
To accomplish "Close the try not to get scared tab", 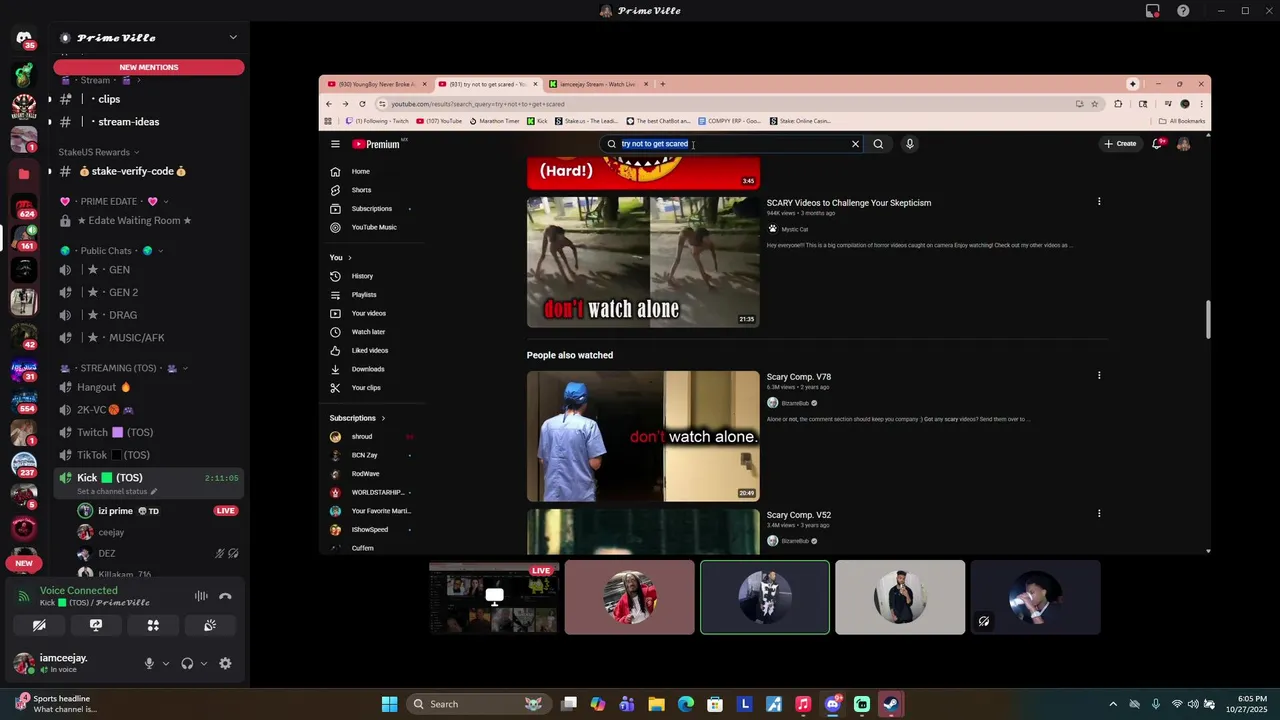I will click(x=535, y=84).
